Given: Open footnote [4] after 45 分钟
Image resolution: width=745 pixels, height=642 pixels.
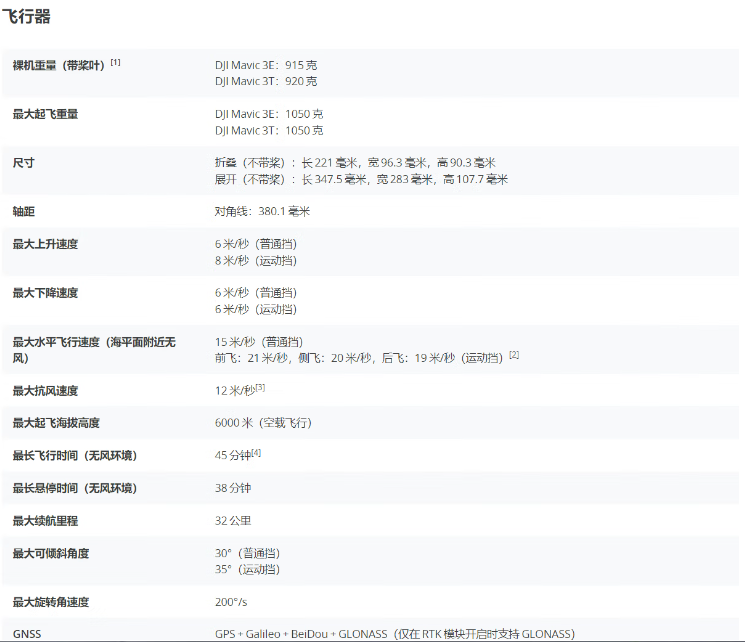Looking at the screenshot, I should tap(256, 453).
